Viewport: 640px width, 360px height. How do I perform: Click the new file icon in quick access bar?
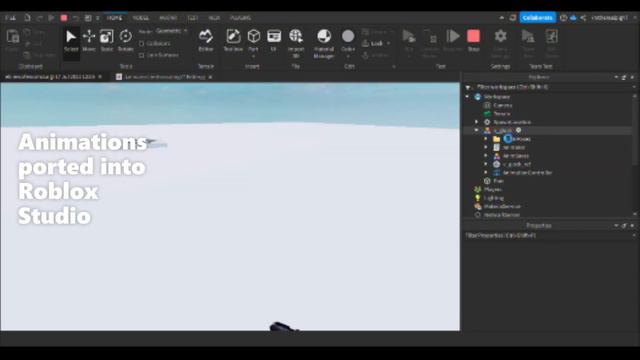tap(27, 18)
